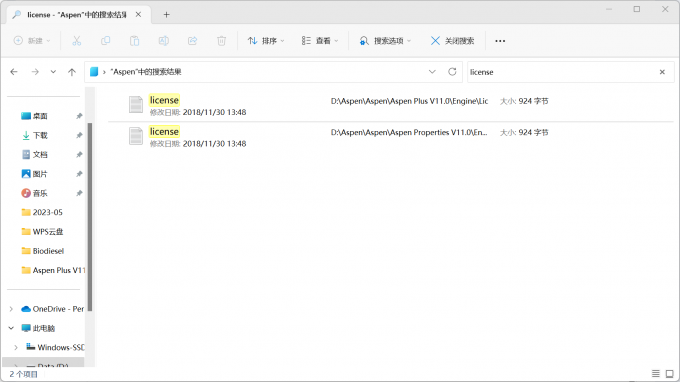This screenshot has height=382, width=680.
Task: Expand address bar history dropdown
Action: [432, 72]
